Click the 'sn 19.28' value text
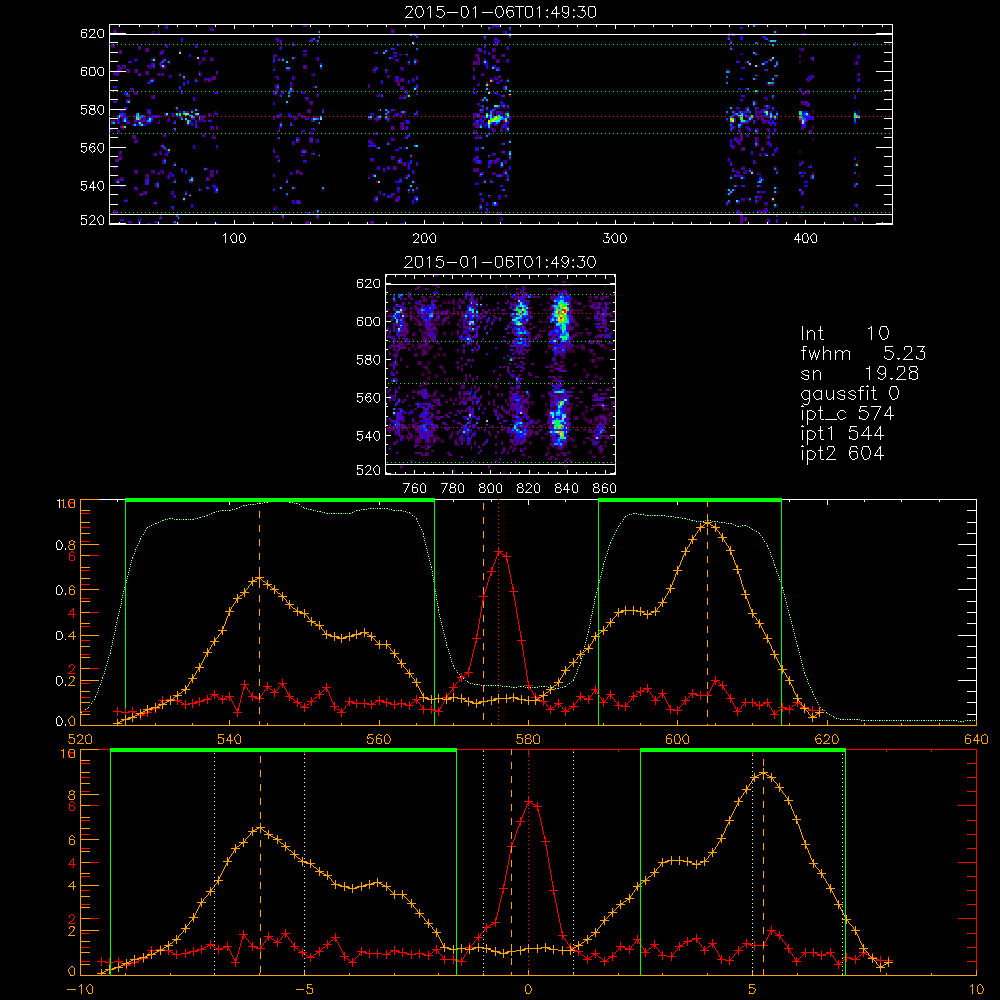1000x1000 pixels. point(860,372)
